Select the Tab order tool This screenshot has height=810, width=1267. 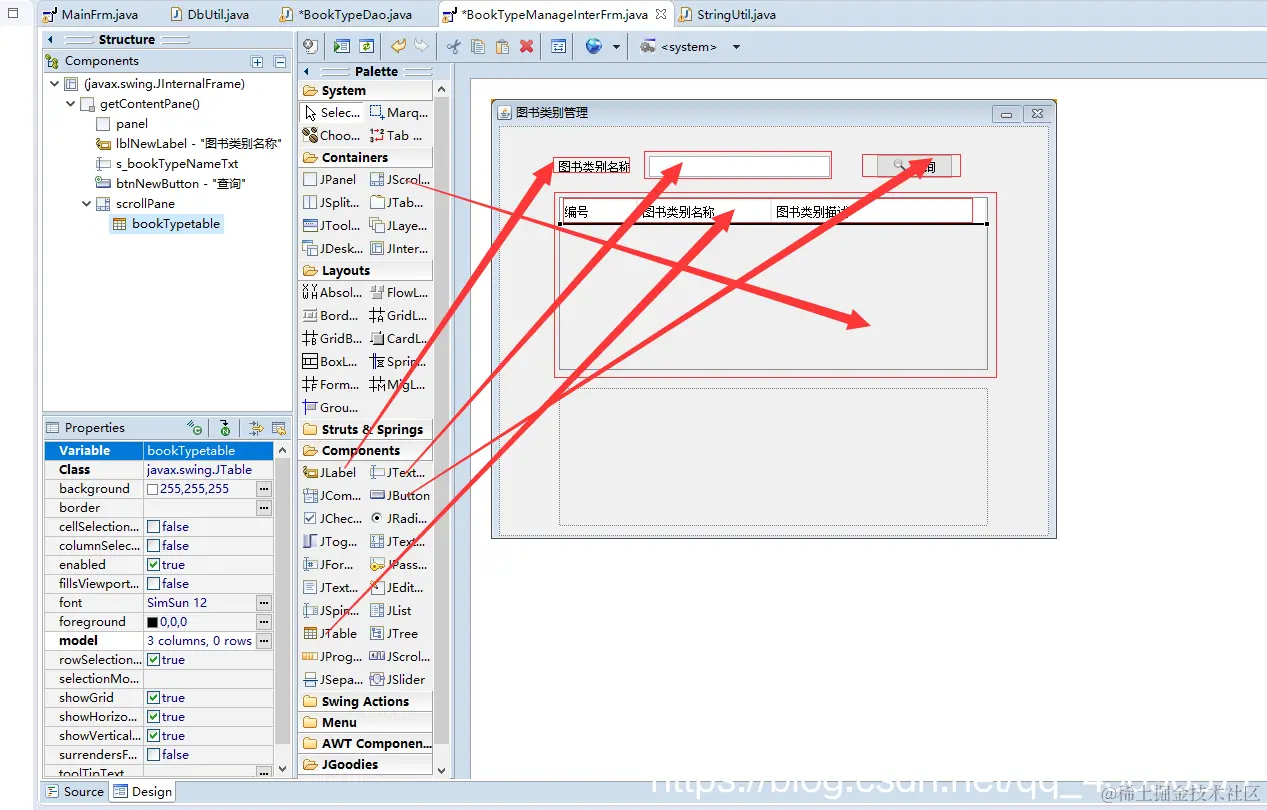point(399,136)
